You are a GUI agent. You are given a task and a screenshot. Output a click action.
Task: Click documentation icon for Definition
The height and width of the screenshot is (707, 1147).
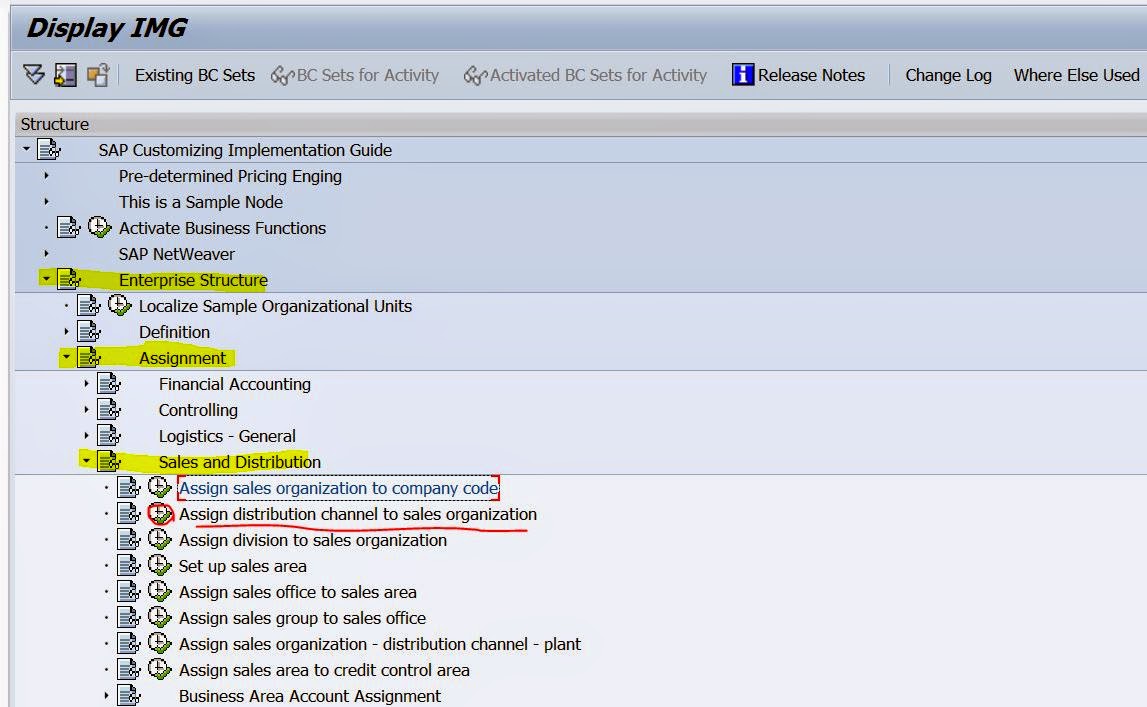[x=89, y=331]
